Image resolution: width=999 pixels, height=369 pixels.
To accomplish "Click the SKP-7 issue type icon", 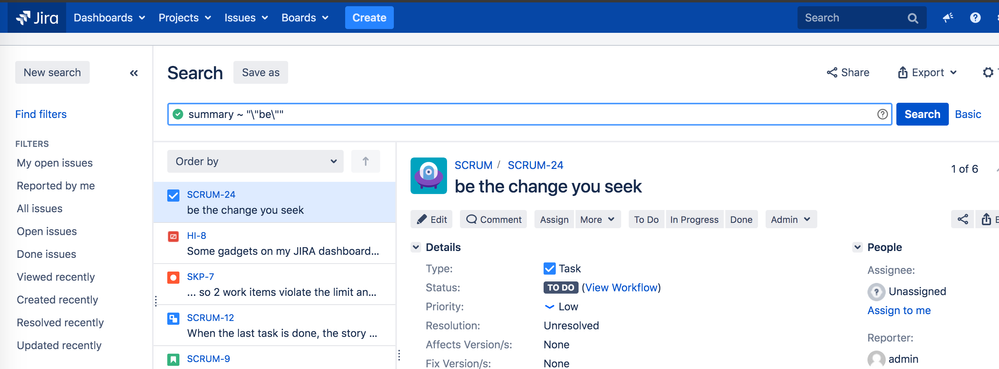I will pyautogui.click(x=173, y=278).
